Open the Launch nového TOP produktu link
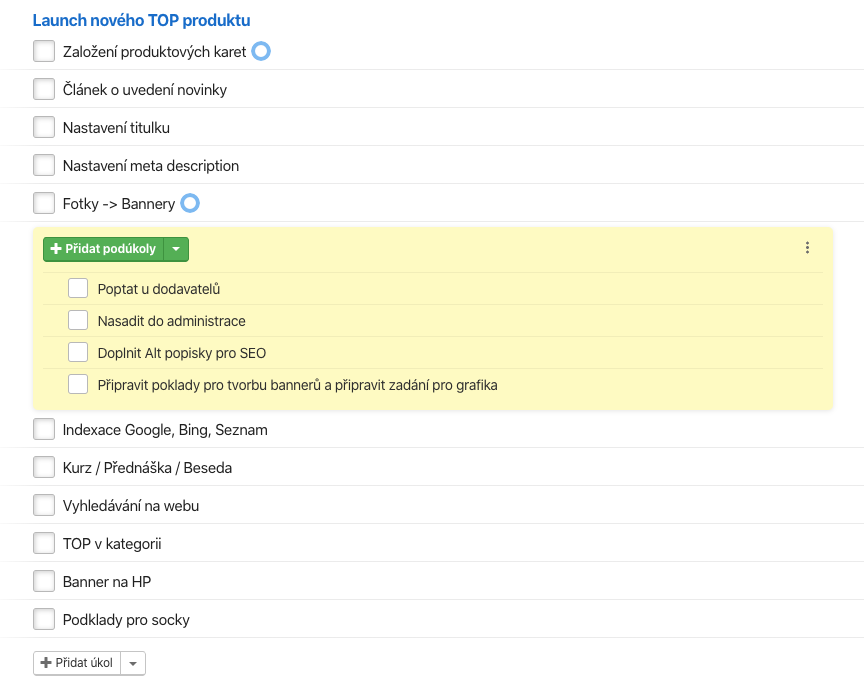 pos(142,20)
